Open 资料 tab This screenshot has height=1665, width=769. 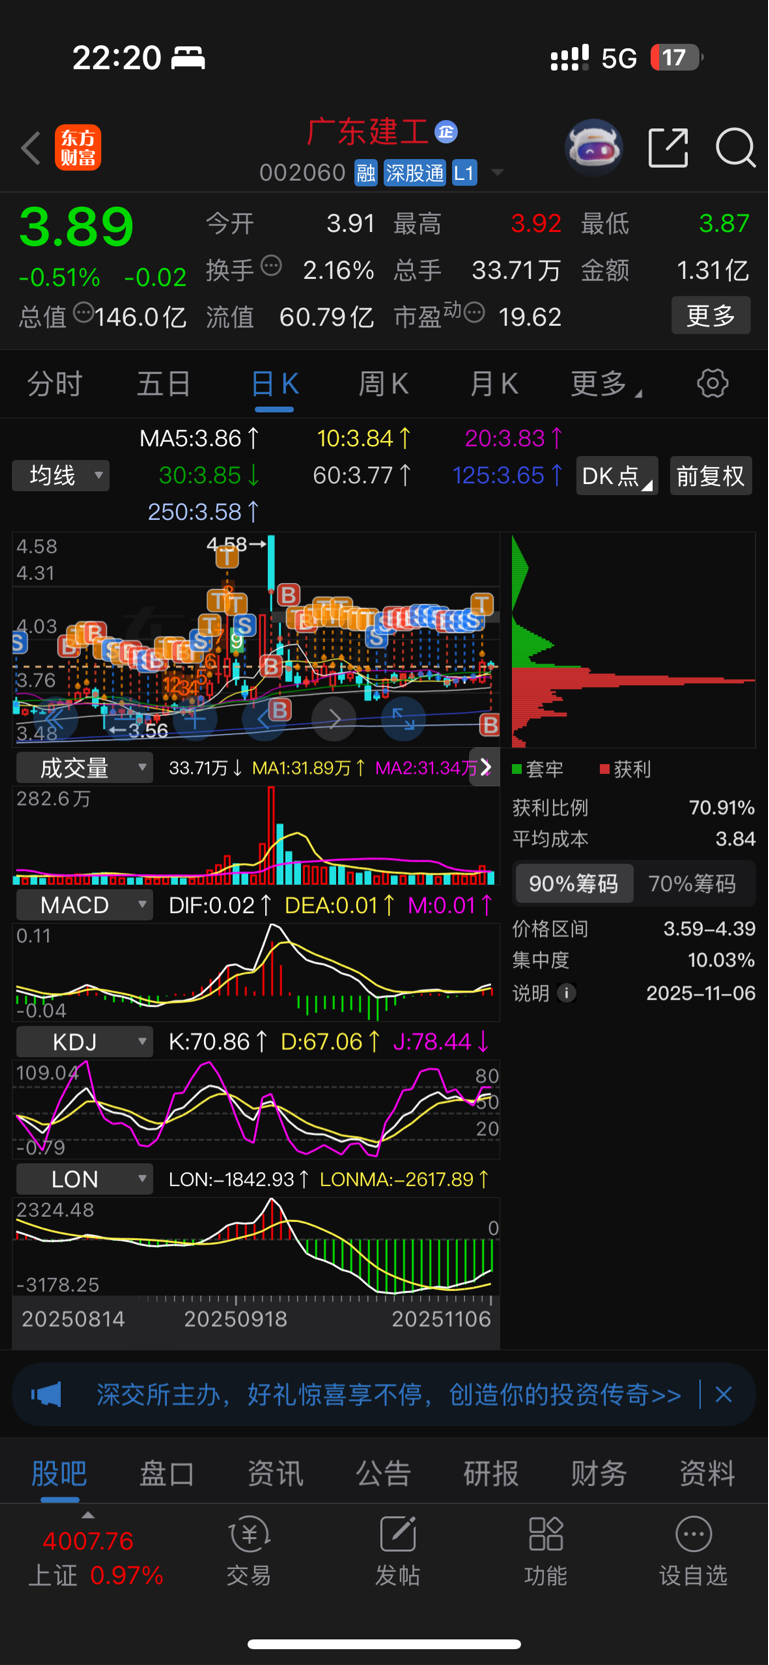tap(707, 1473)
